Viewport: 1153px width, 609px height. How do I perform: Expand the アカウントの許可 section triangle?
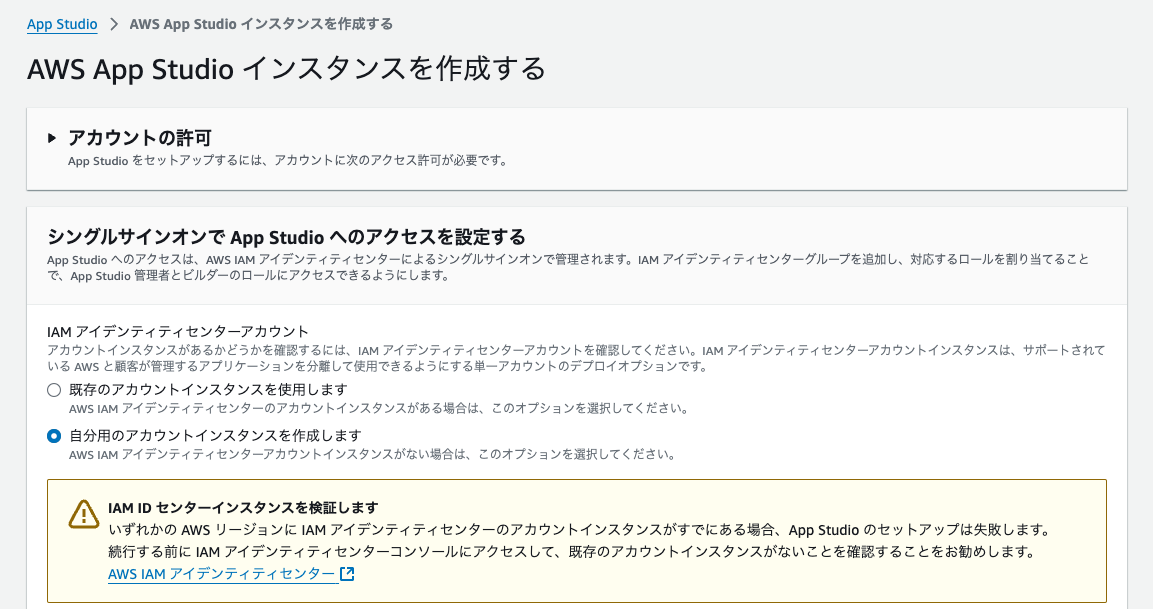(x=51, y=138)
